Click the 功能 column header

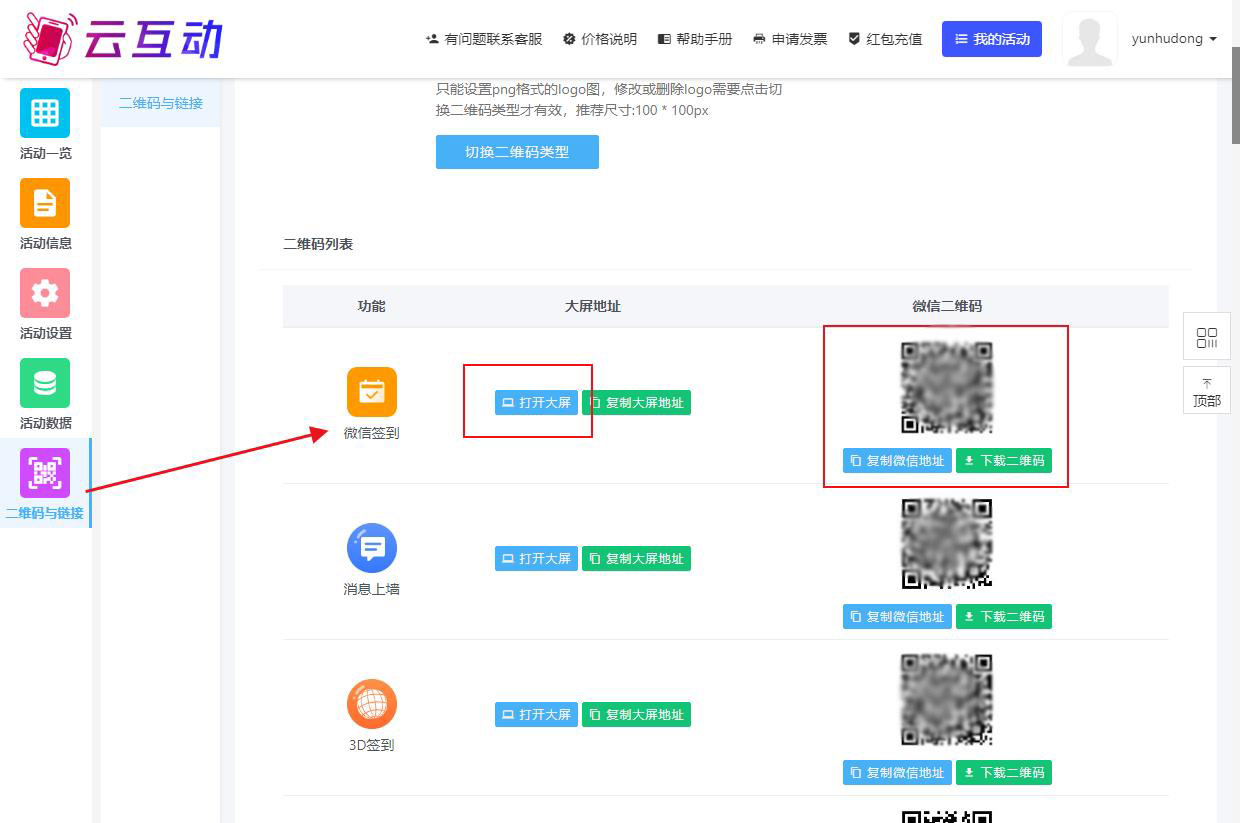coord(372,306)
